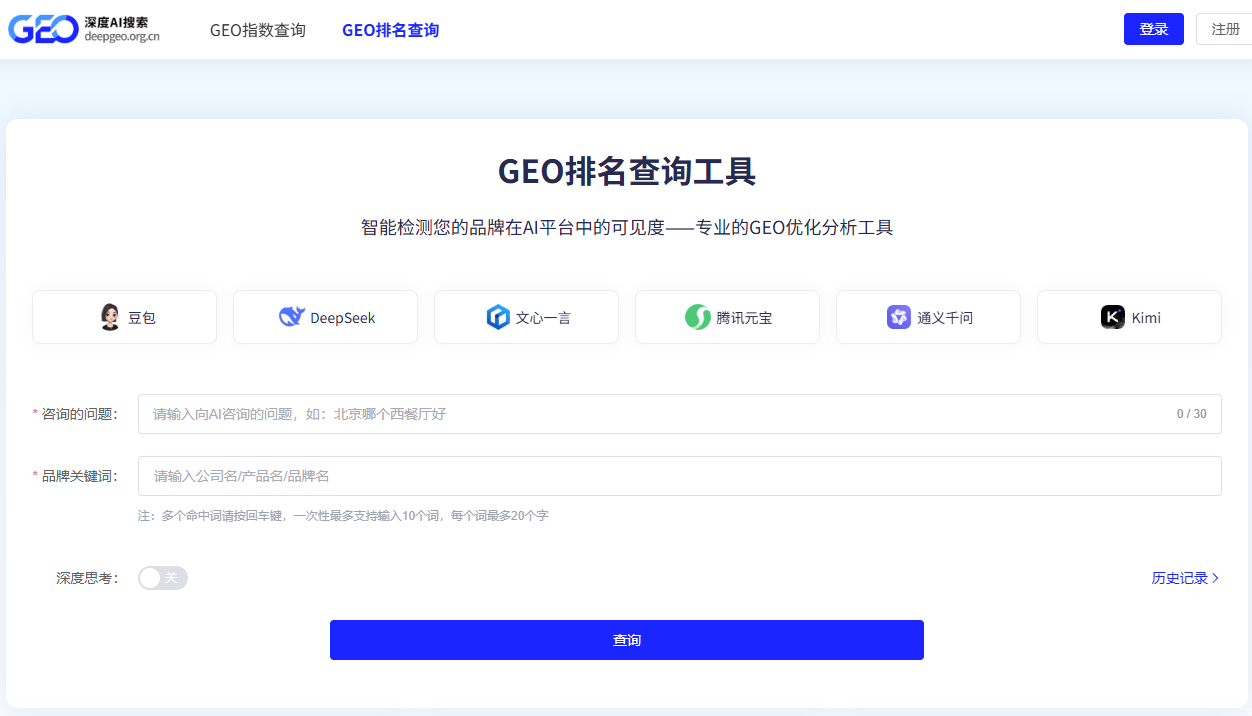Open the GEO指数查询 tab

tap(258, 30)
